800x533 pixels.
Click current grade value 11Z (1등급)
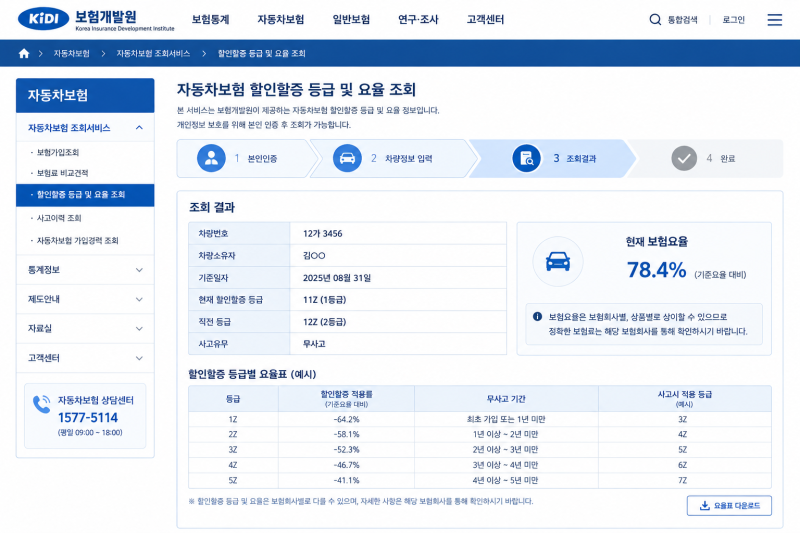click(x=324, y=300)
